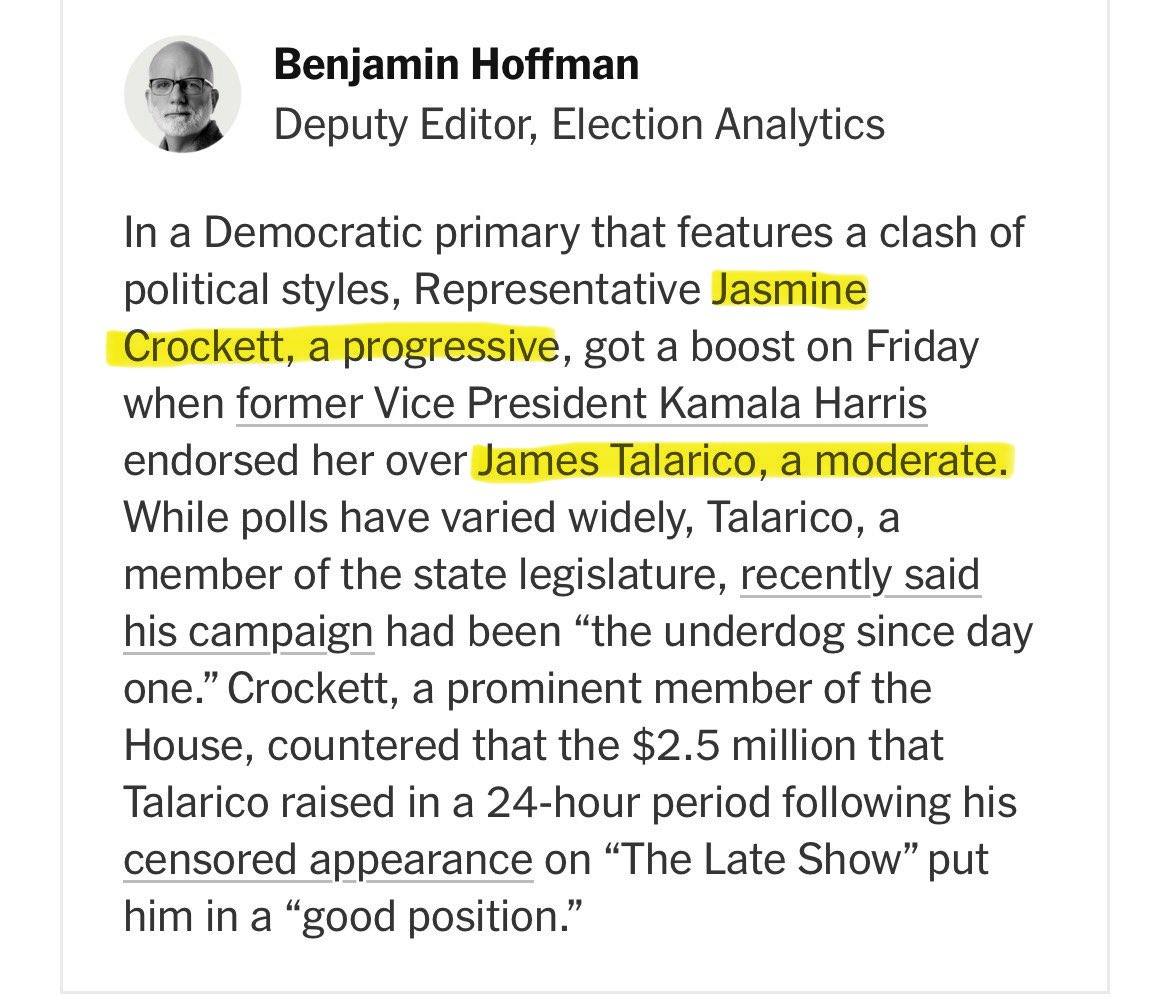
Task: Open the "censored appearance" link
Action: pos(328,860)
